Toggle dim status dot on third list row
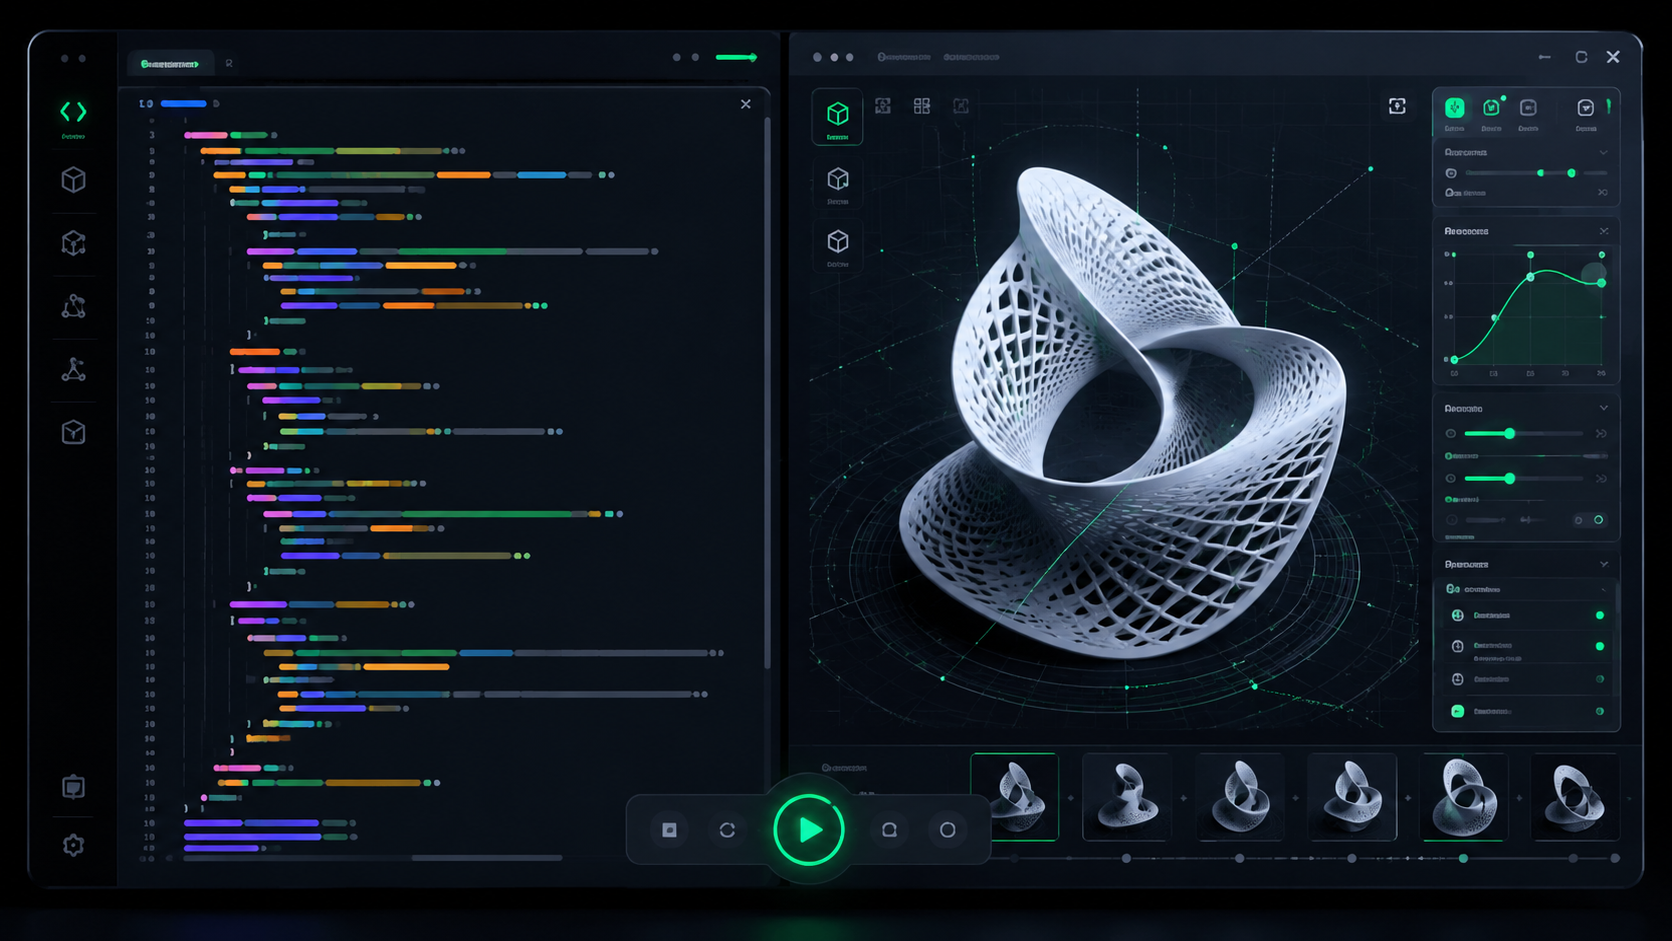Screen dimensions: 1672x941 1600,679
